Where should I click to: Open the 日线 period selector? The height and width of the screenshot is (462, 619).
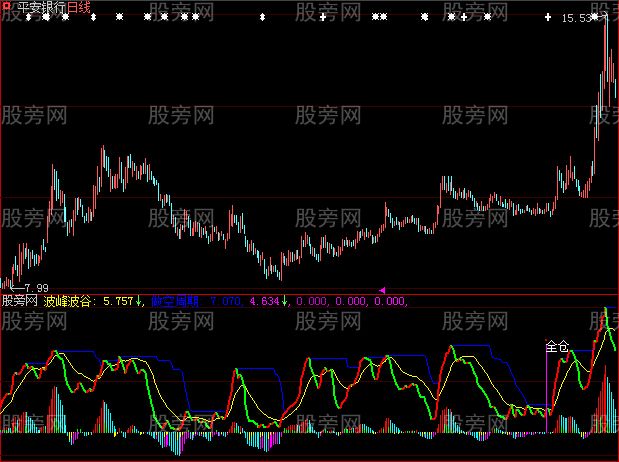pyautogui.click(x=78, y=8)
